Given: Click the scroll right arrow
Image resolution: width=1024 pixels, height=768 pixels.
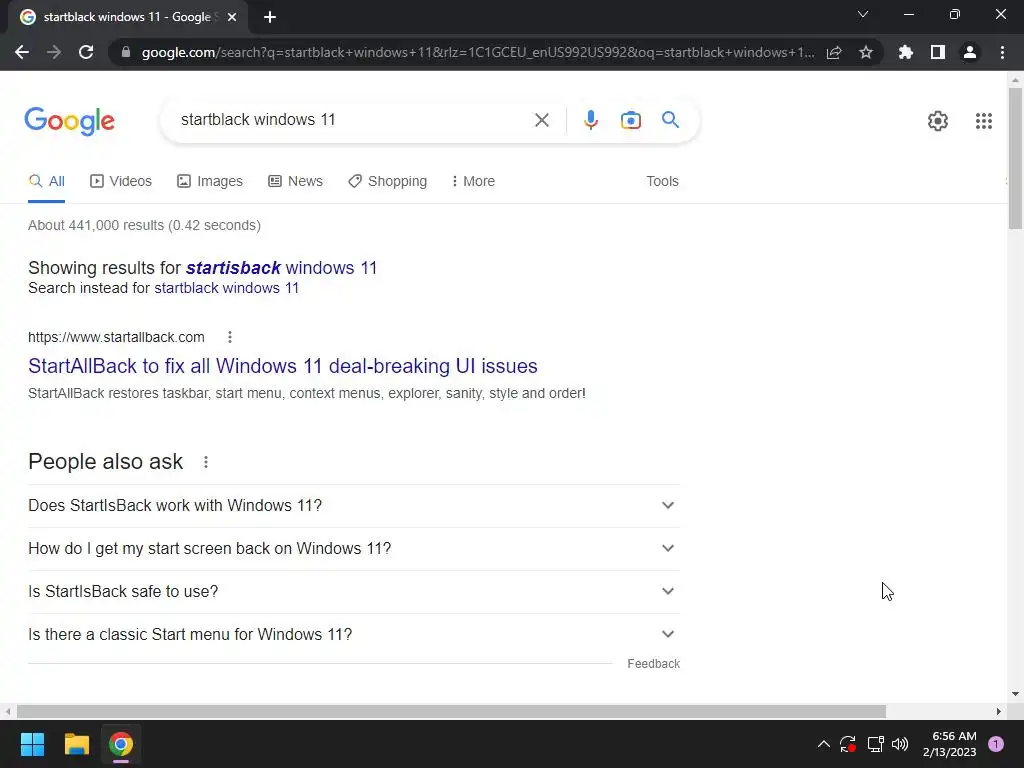Looking at the screenshot, I should tap(999, 711).
